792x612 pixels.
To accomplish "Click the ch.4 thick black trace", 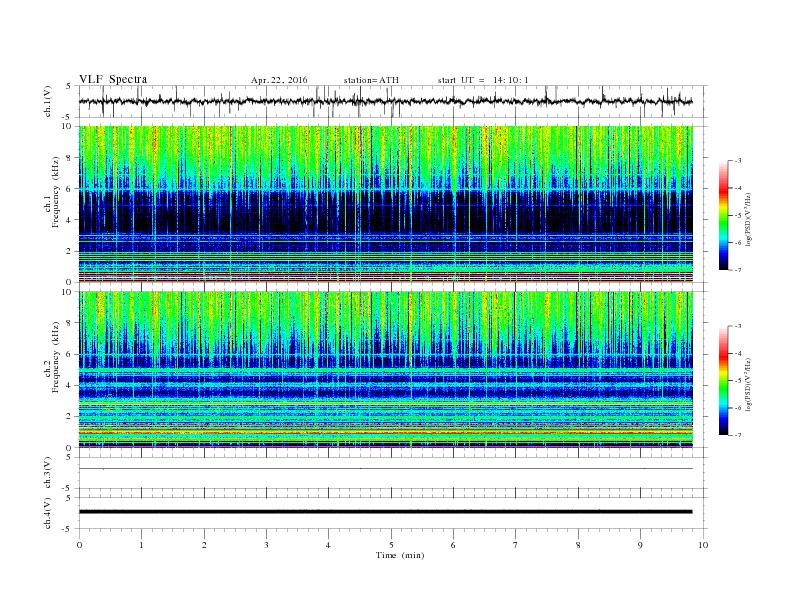I will coord(386,512).
